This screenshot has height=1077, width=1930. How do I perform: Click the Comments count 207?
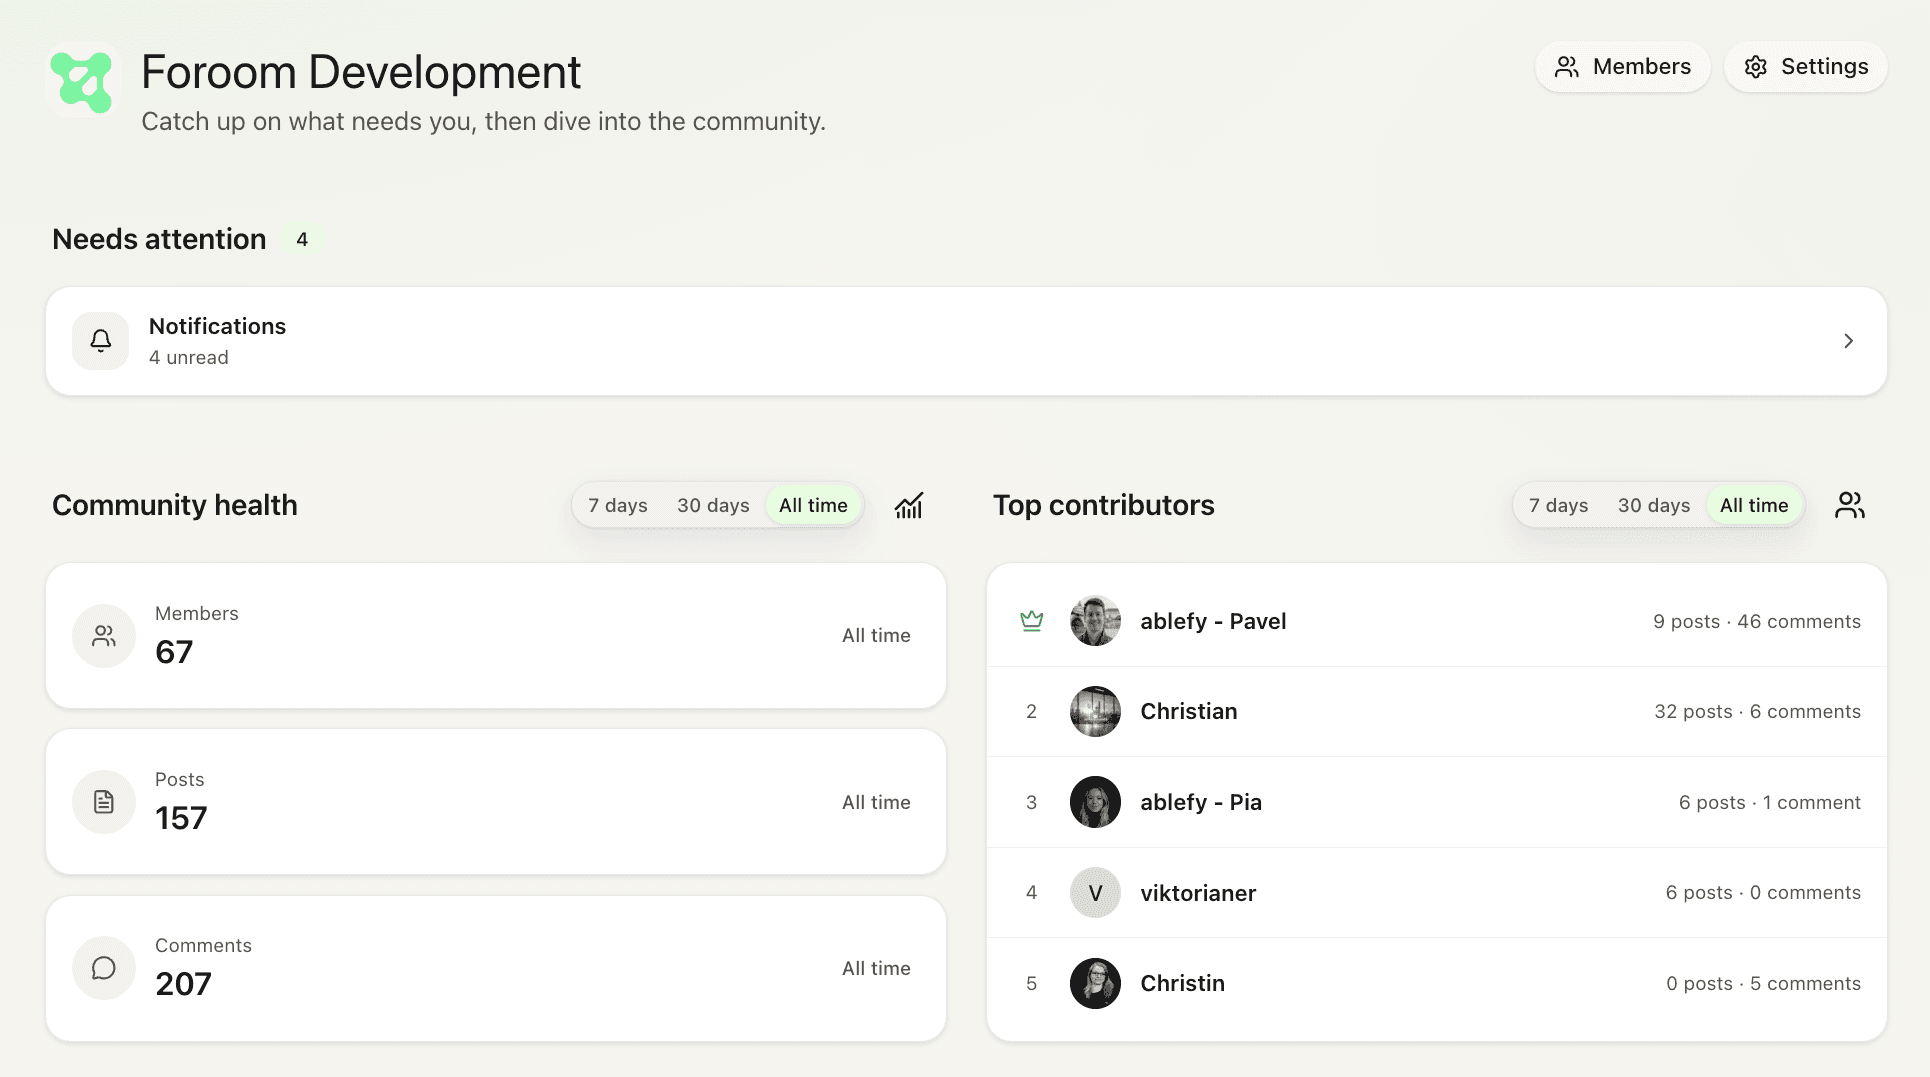click(183, 984)
